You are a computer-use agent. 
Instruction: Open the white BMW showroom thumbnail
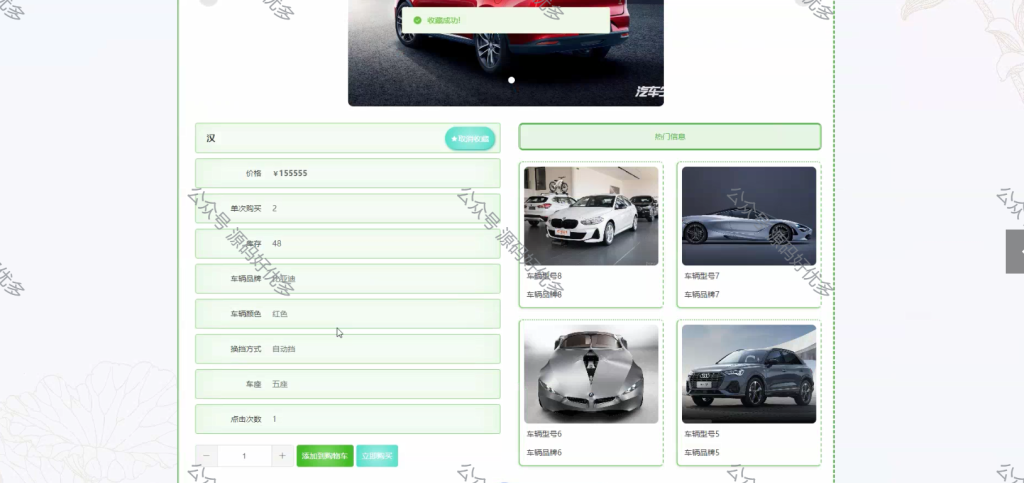pyautogui.click(x=591, y=216)
